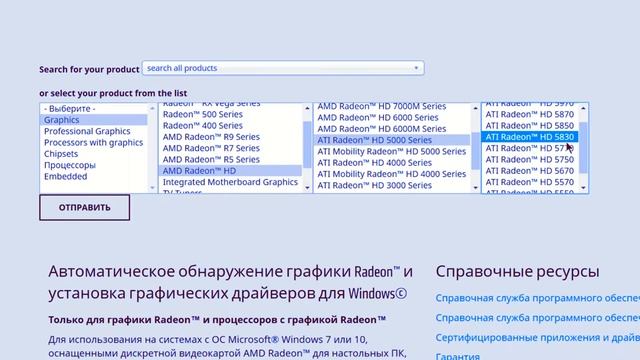Image resolution: width=640 pixels, height=360 pixels.
Task: Select AMD Radeon™ HD entry
Action: coord(230,171)
